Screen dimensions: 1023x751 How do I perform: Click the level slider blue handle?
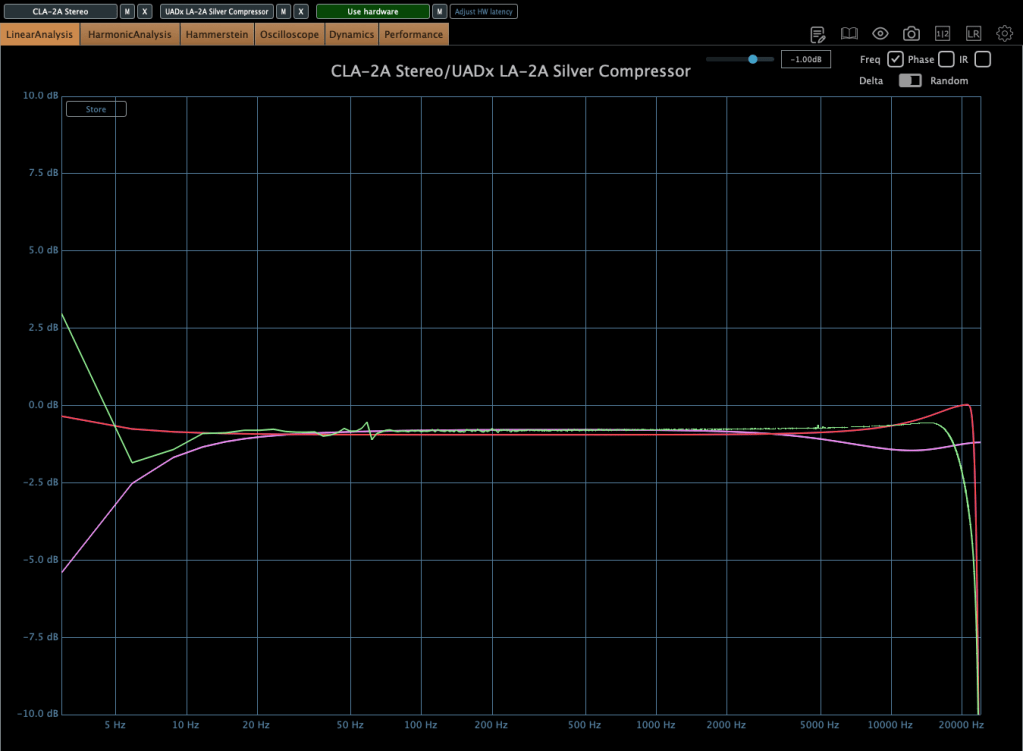point(752,60)
